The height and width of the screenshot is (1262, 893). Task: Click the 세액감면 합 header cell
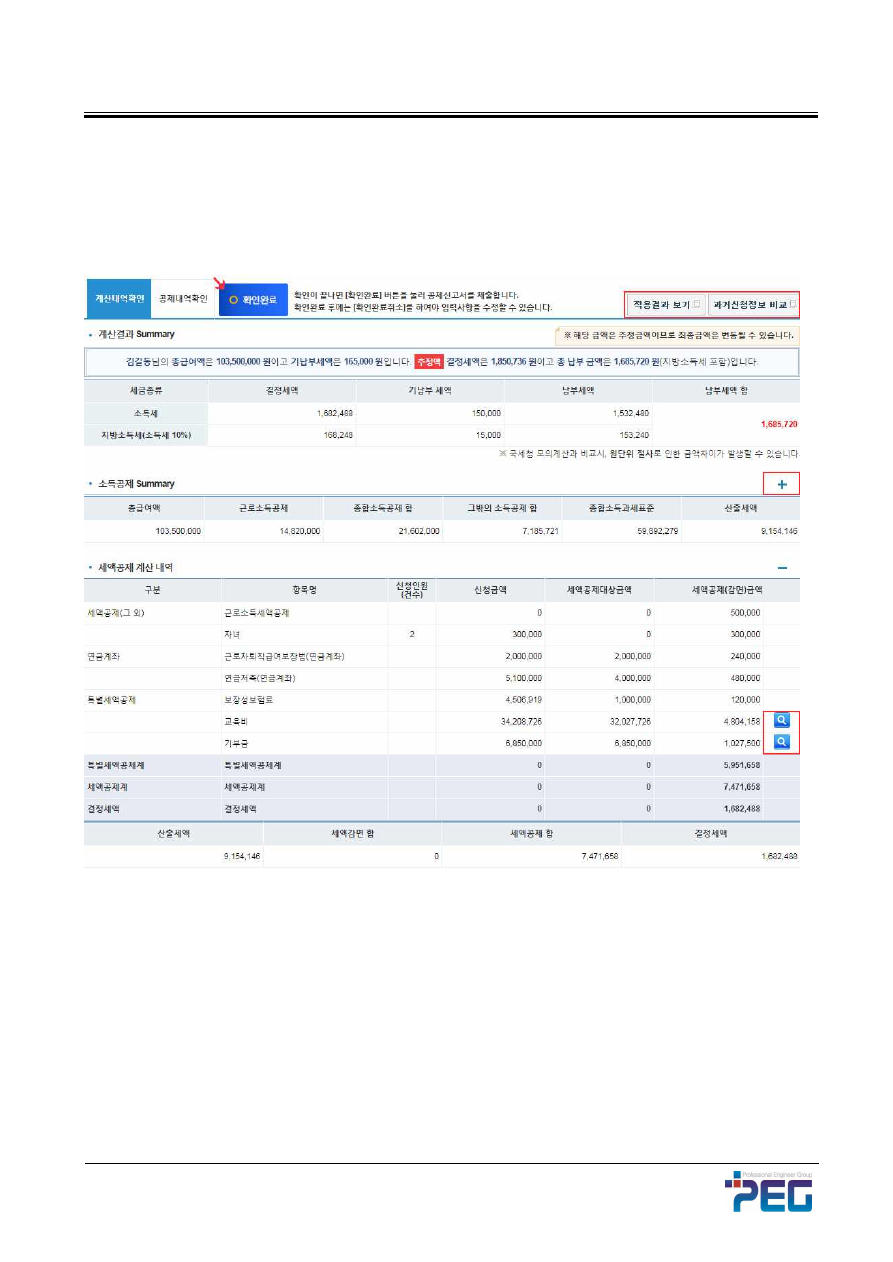point(352,832)
